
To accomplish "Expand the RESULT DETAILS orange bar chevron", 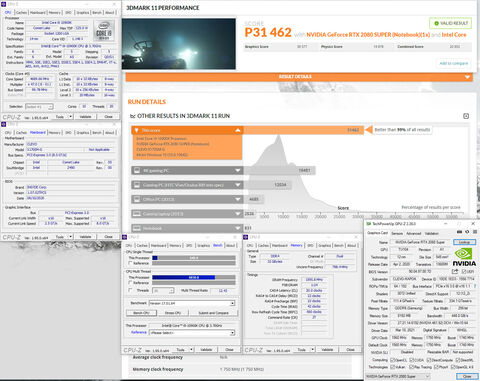I will 467,77.
